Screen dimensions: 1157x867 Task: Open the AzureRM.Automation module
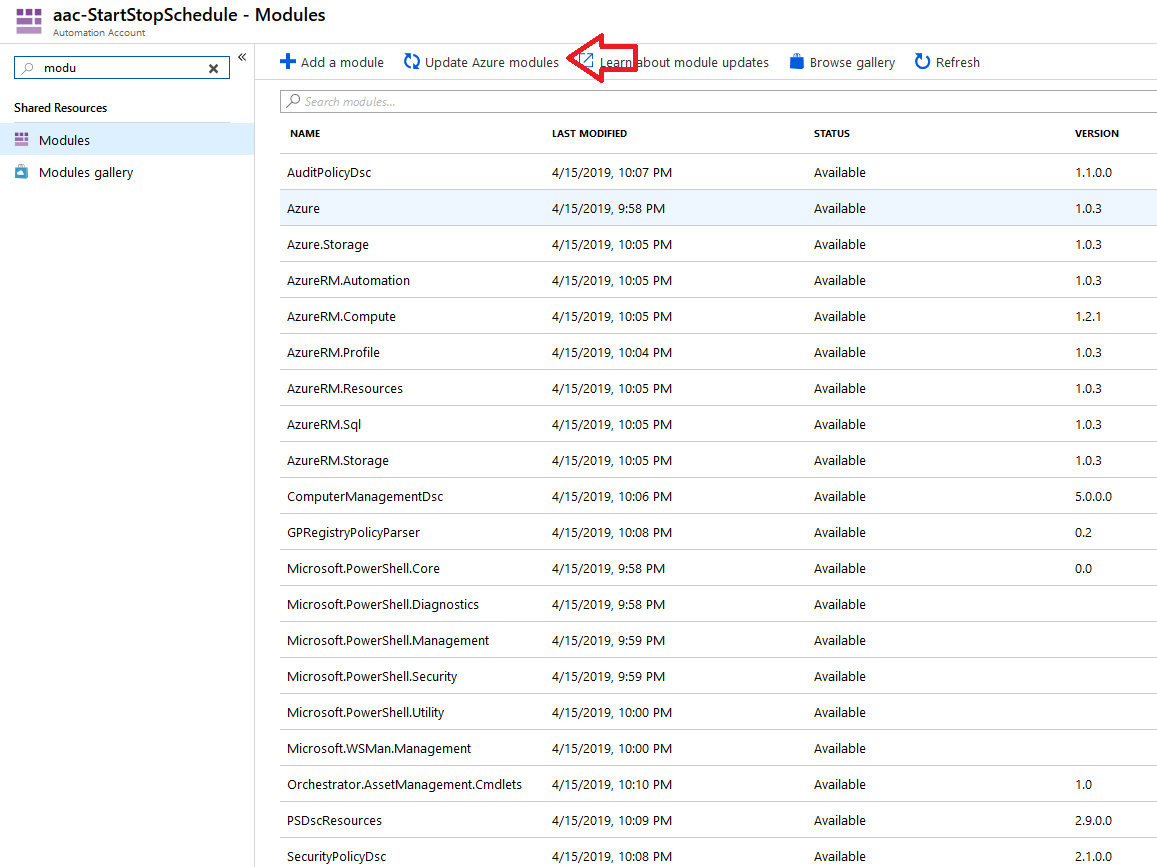click(x=348, y=280)
